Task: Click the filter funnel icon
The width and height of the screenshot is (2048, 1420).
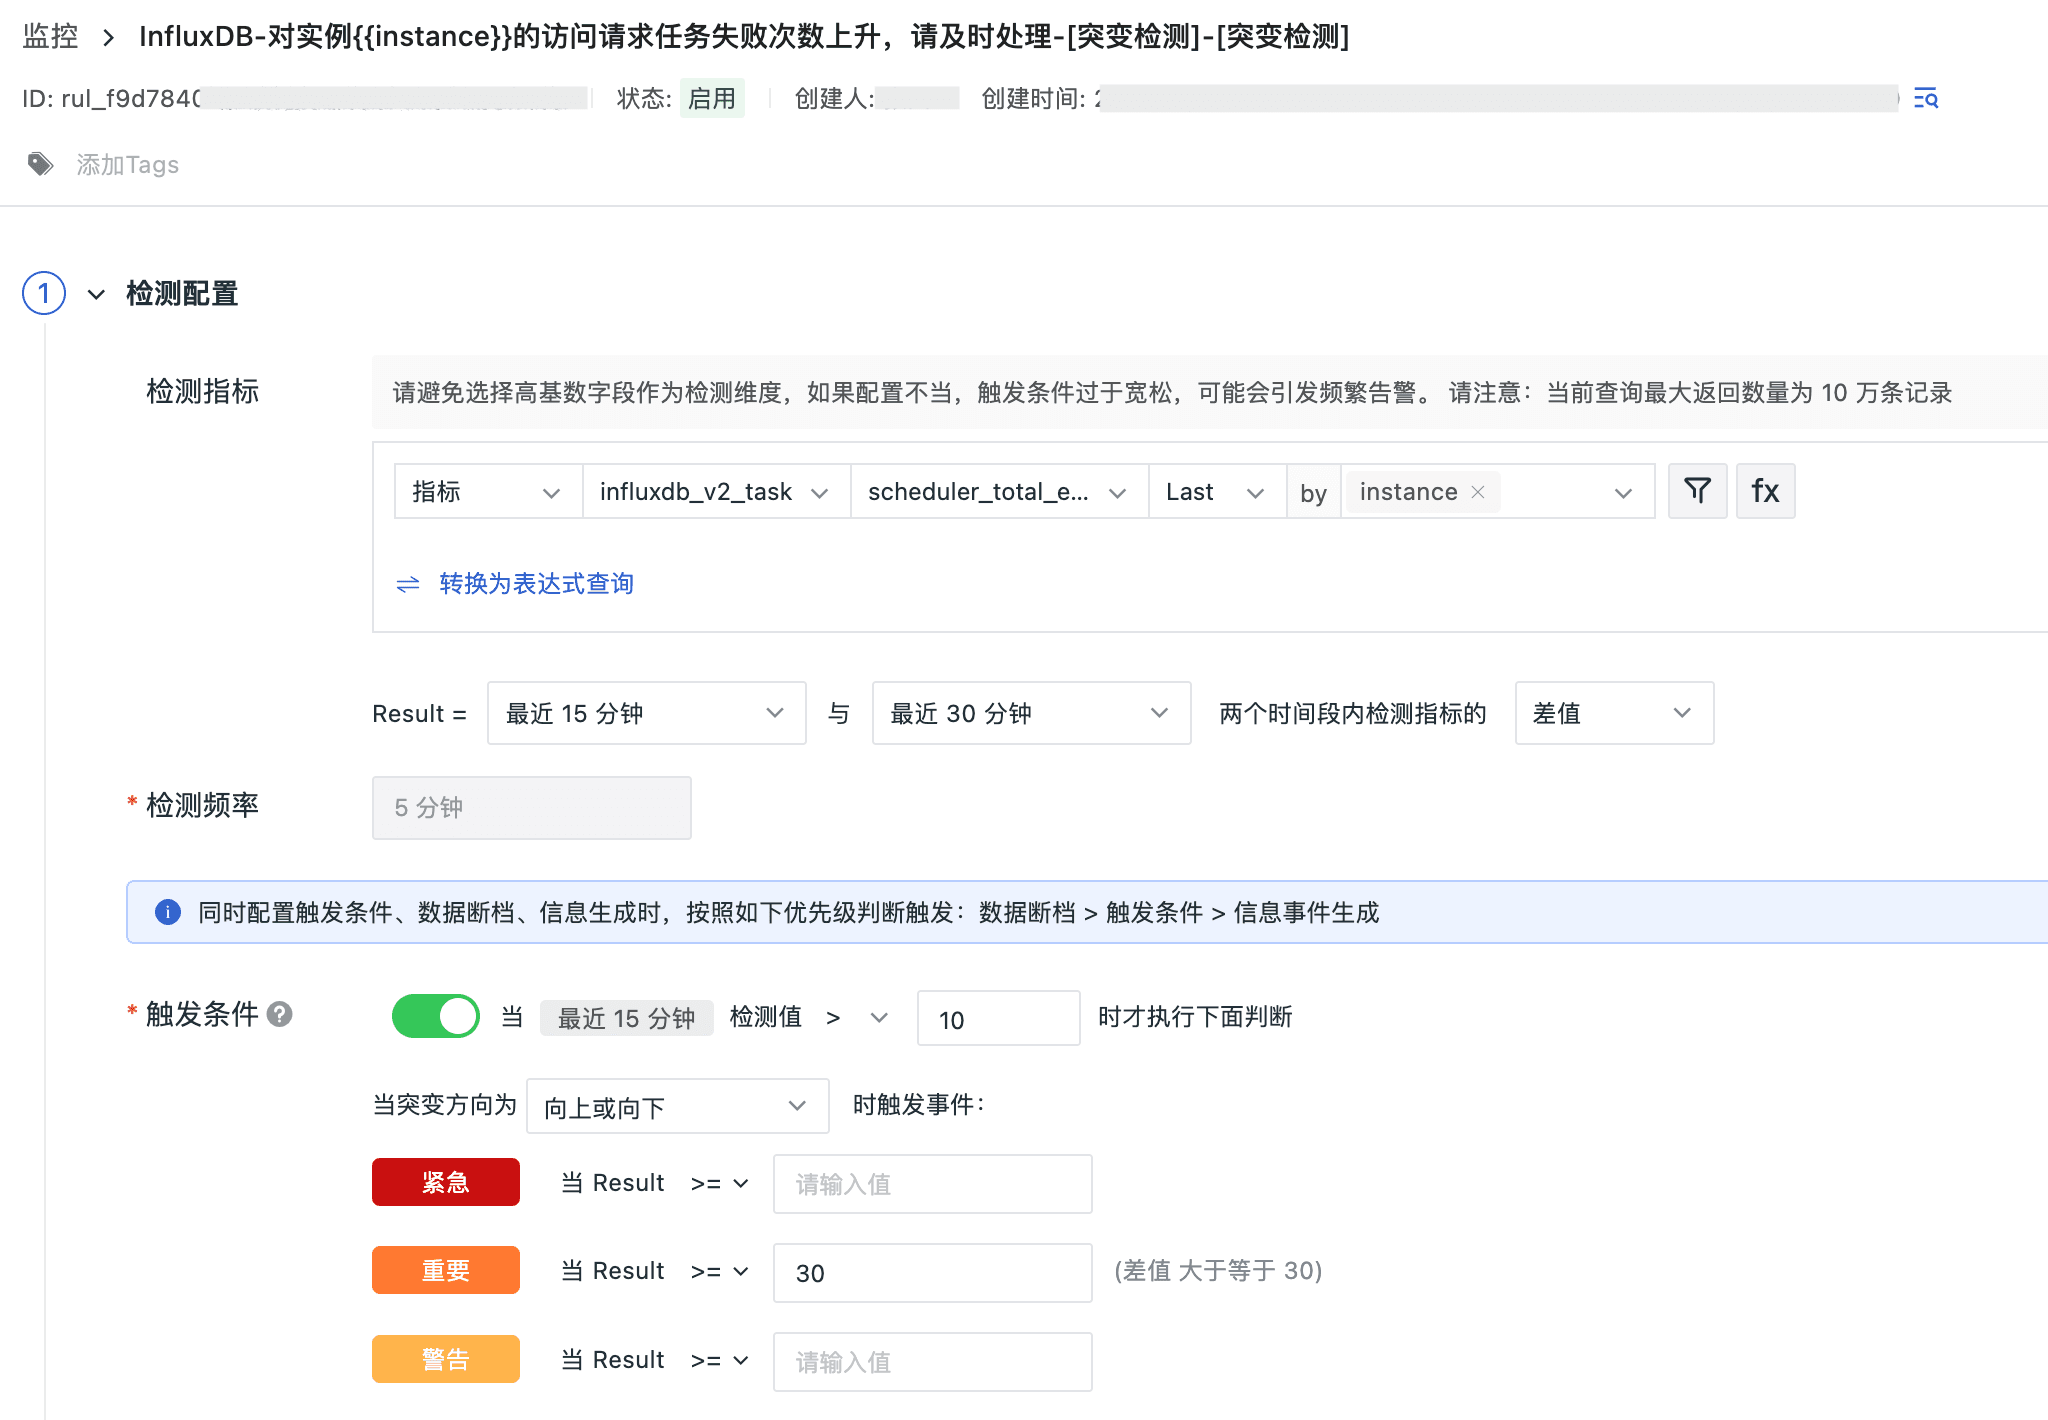Action: coord(1697,491)
